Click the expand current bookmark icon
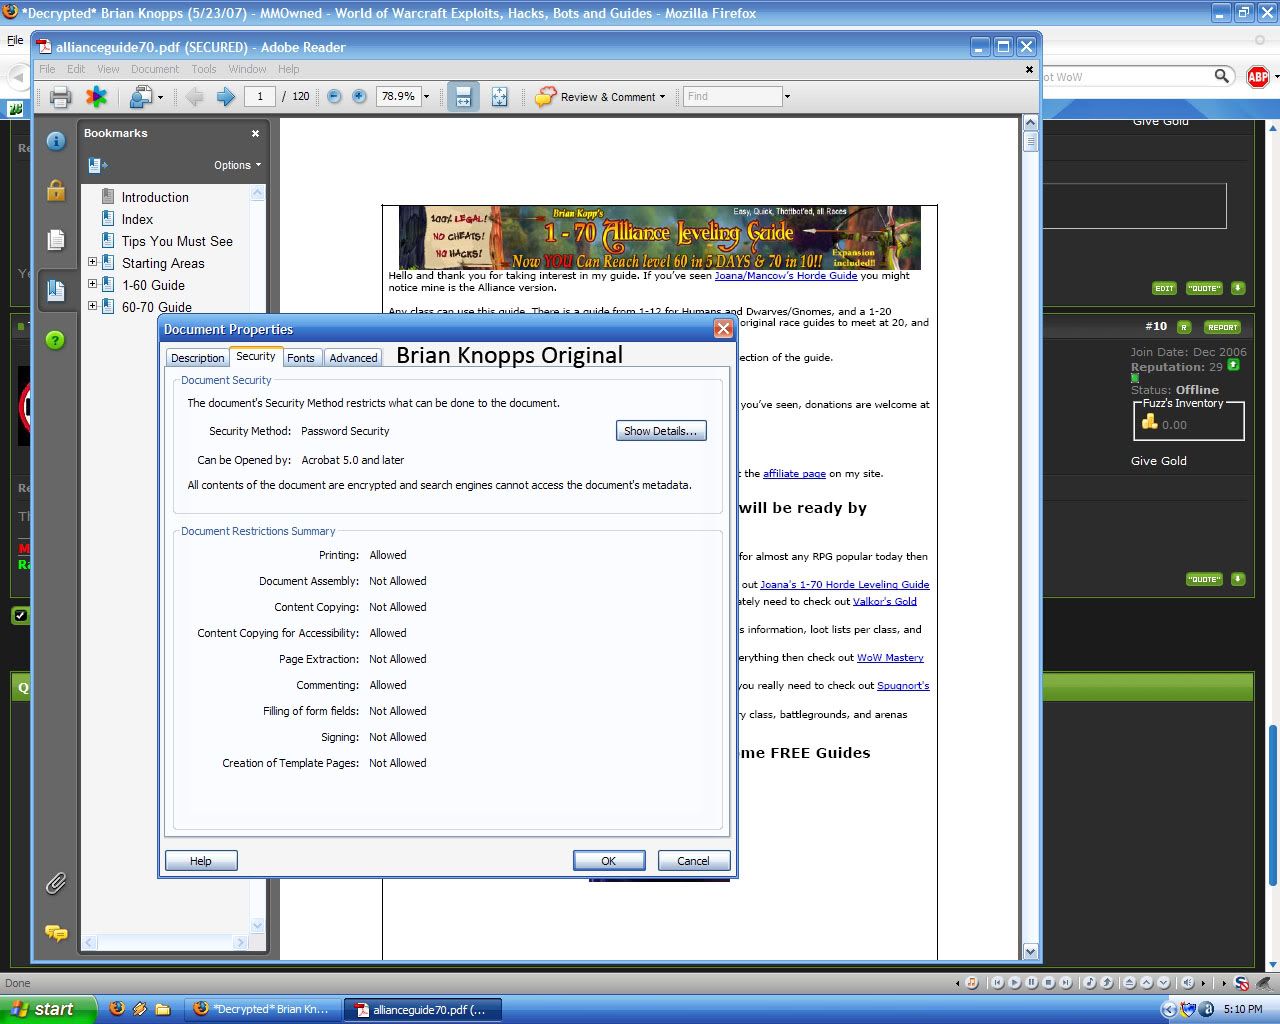Viewport: 1280px width, 1024px height. (98, 165)
